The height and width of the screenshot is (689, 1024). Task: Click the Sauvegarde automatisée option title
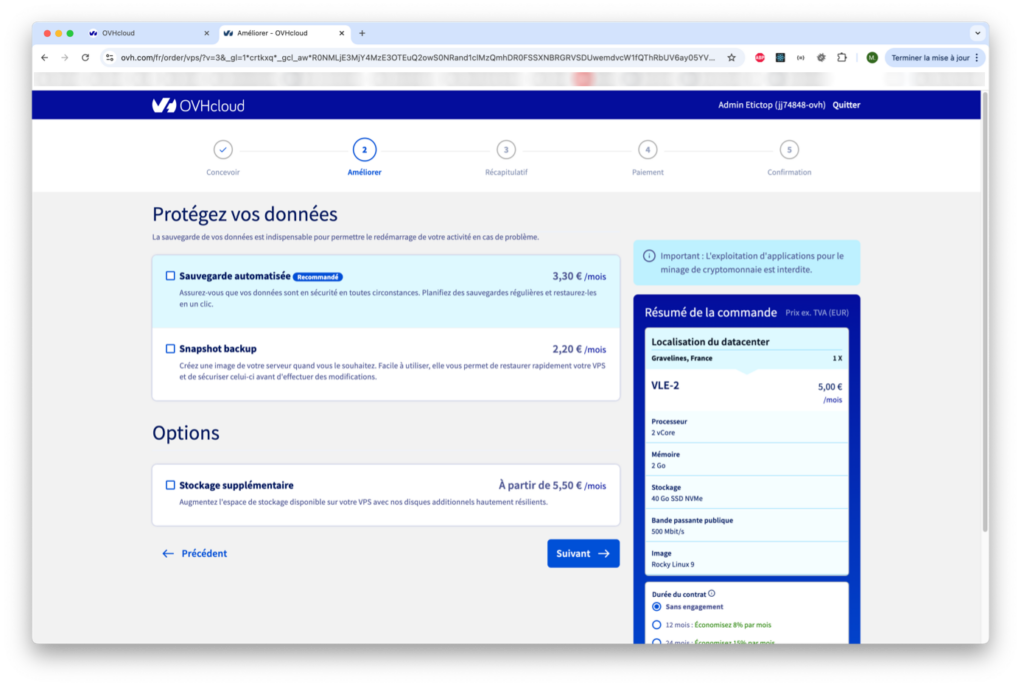click(234, 276)
